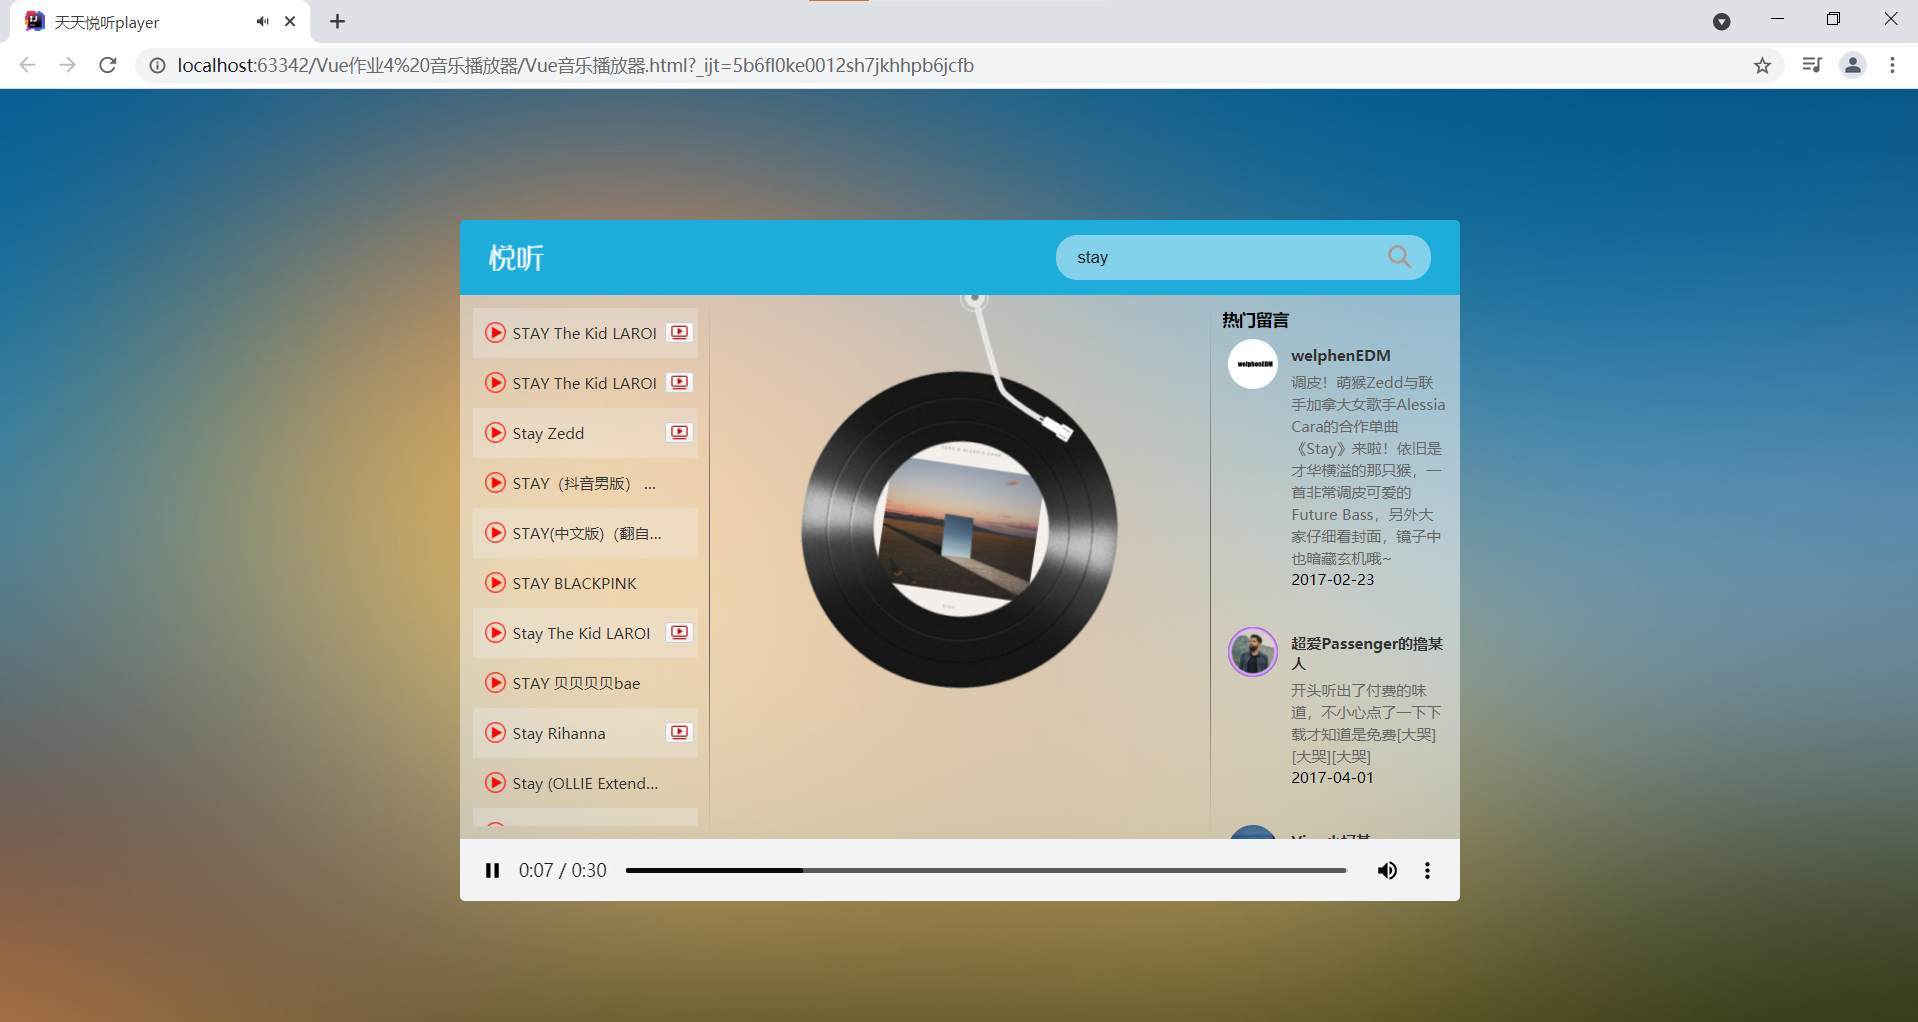
Task: Select welphenEDM username text
Action: (1340, 355)
